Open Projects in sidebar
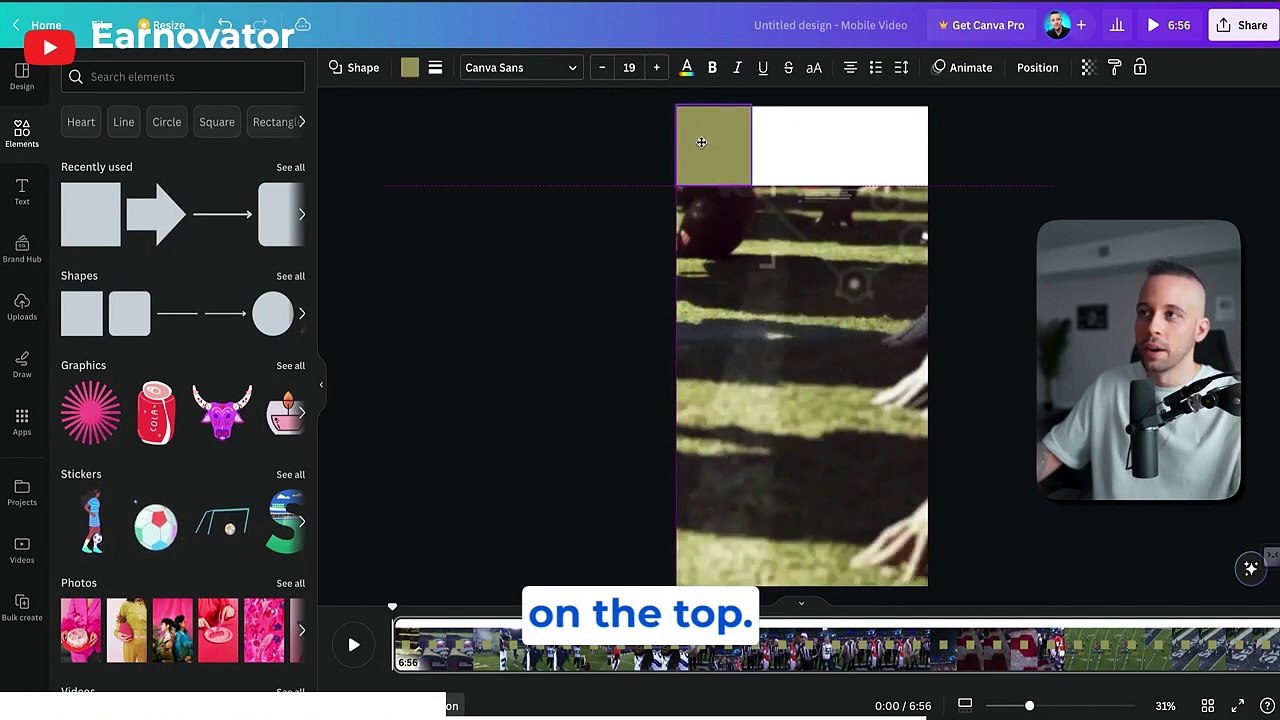 pos(22,492)
